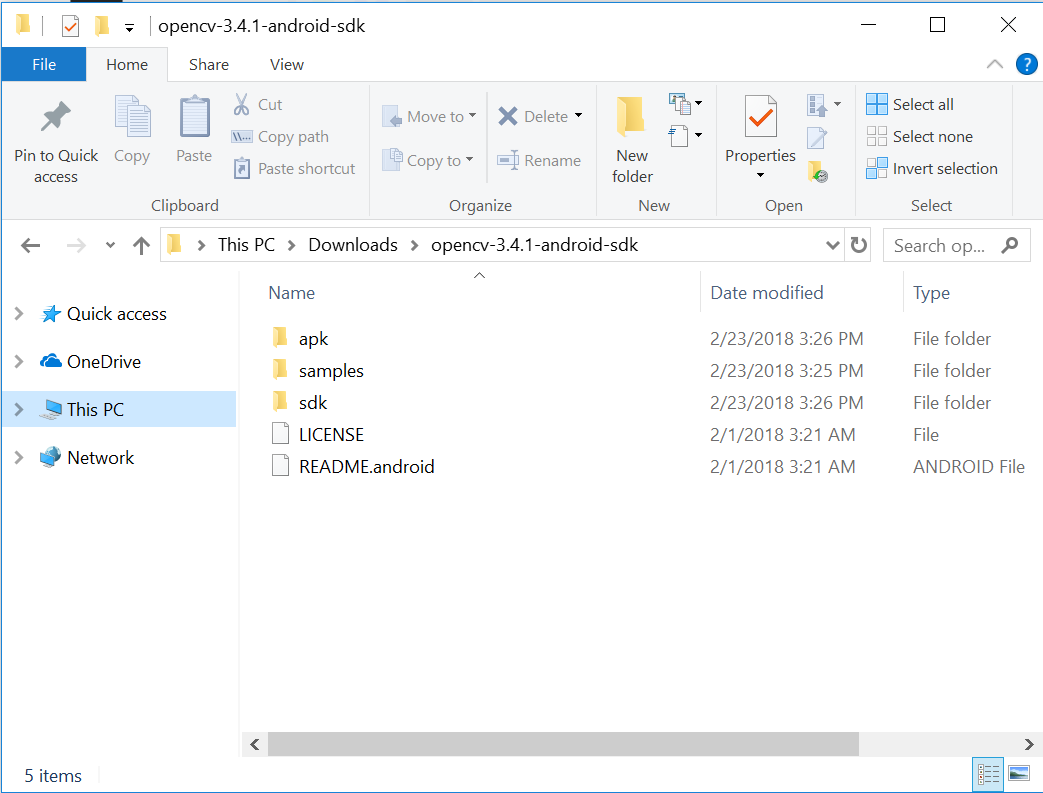Select the samples folder

pyautogui.click(x=331, y=371)
